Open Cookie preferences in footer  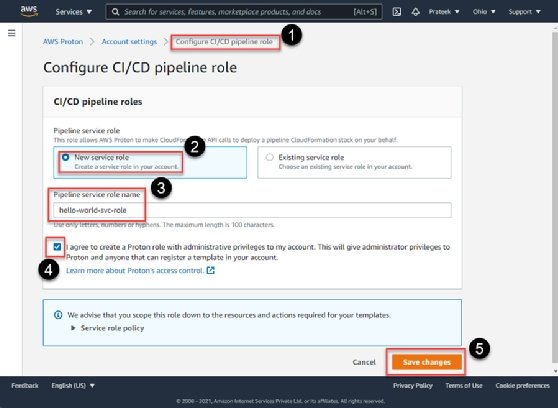[523, 386]
